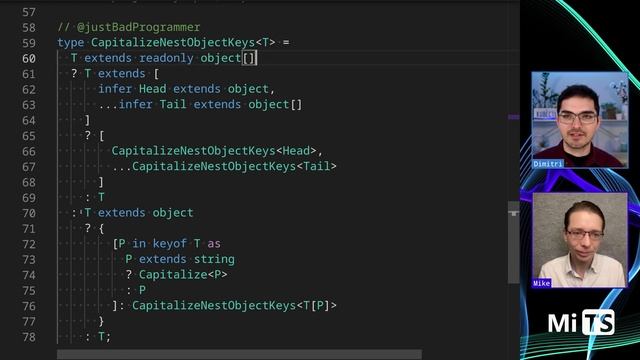
Task: Click 'readonly' keyword on line 60
Action: click(x=166, y=58)
